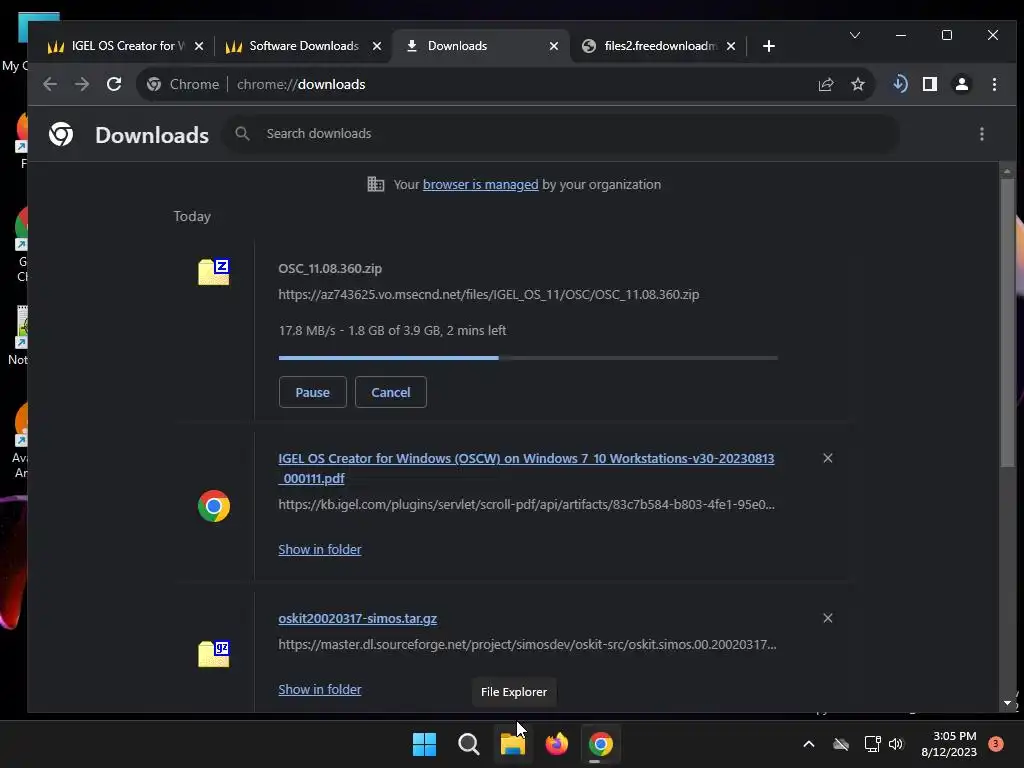1024x768 pixels.
Task: Click the Chrome icon for the IGEL PDF
Action: click(x=214, y=506)
